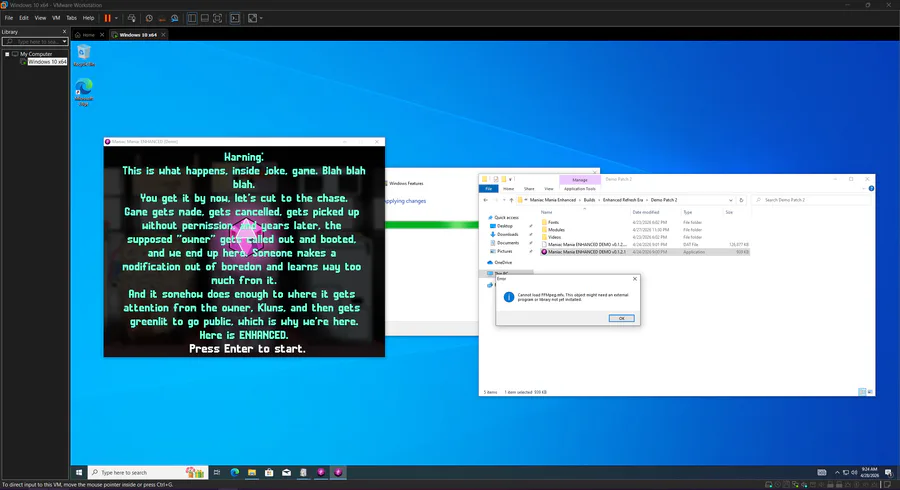Screen dimensions: 900x490
Task: Open Quick access in the navigation pane
Action: [506, 218]
